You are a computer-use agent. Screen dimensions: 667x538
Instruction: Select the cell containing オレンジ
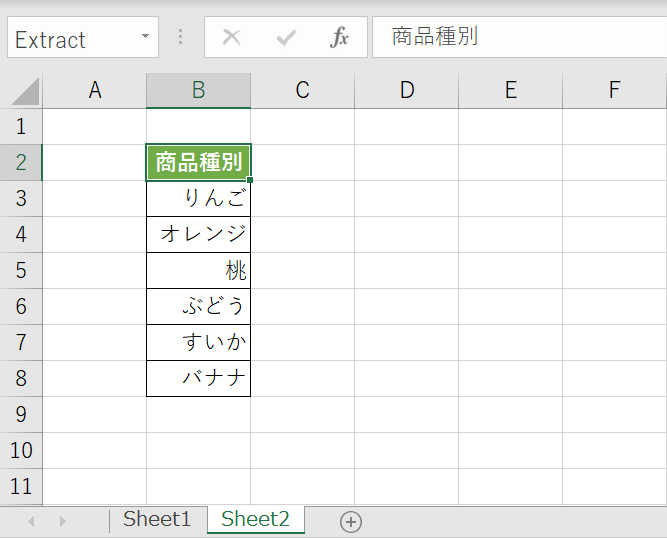click(199, 235)
